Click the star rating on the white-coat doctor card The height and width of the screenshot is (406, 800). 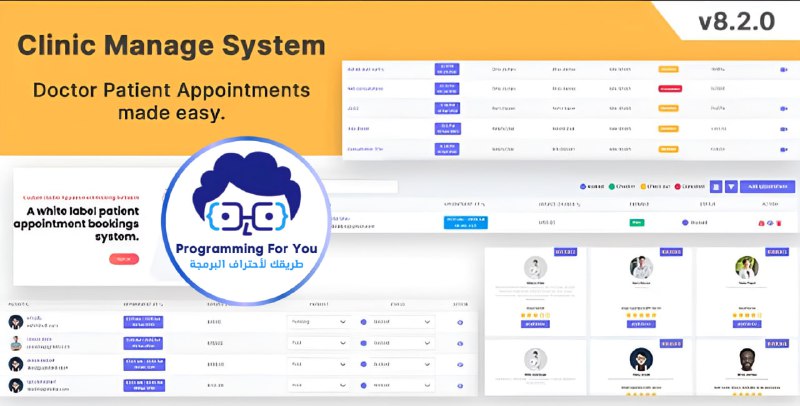coord(641,316)
